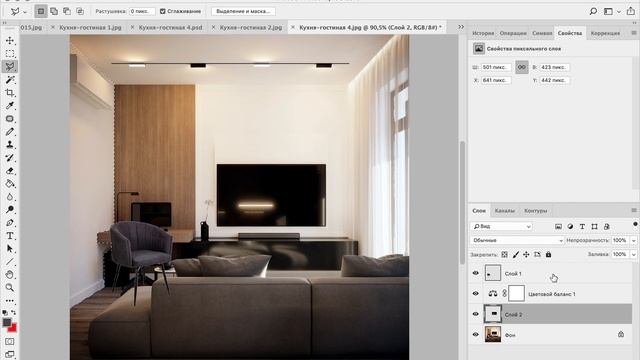Open the Непрозрачность opacity slider arrow
The width and height of the screenshot is (640, 360).
tap(633, 240)
